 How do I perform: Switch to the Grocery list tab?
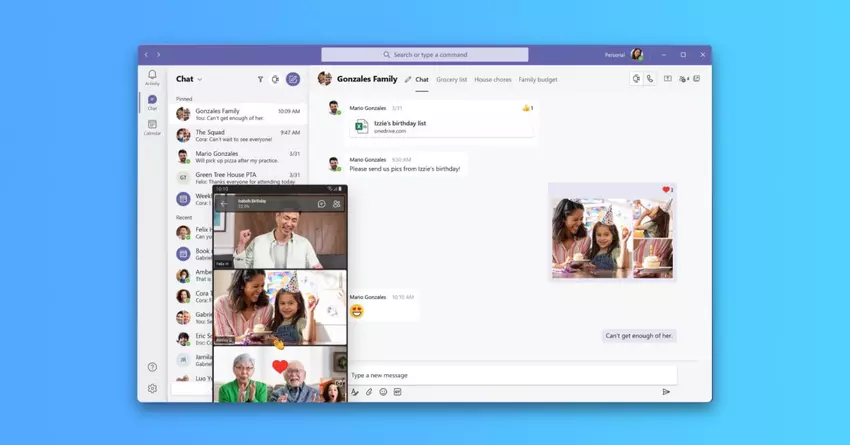[x=451, y=79]
